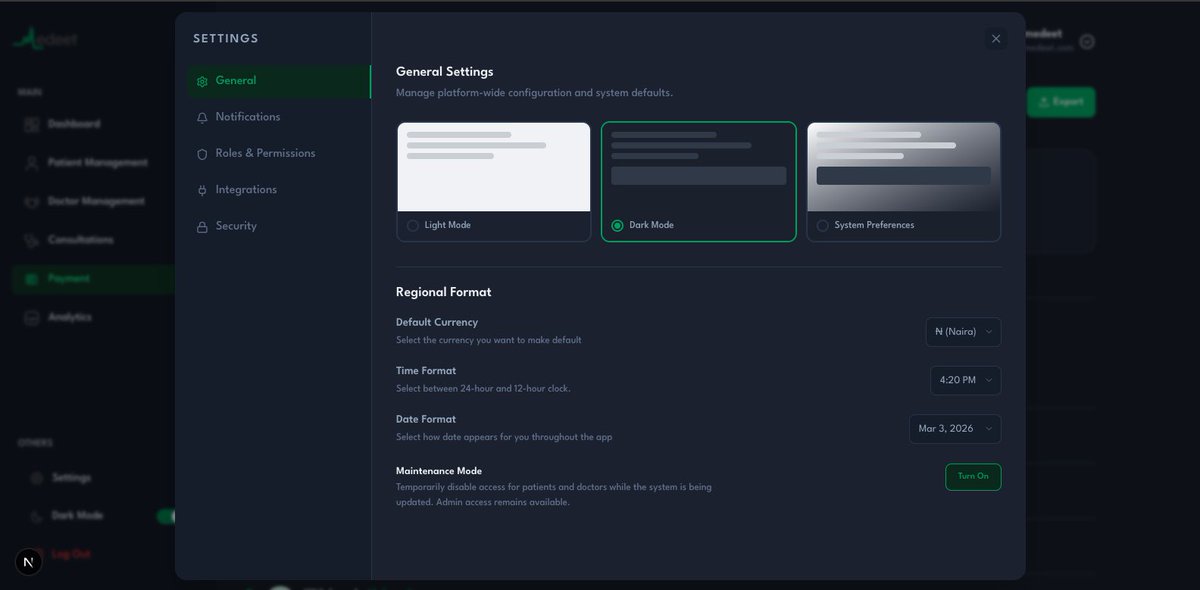The width and height of the screenshot is (1200, 590).
Task: Open the Default Currency Naira dropdown
Action: pyautogui.click(x=963, y=332)
